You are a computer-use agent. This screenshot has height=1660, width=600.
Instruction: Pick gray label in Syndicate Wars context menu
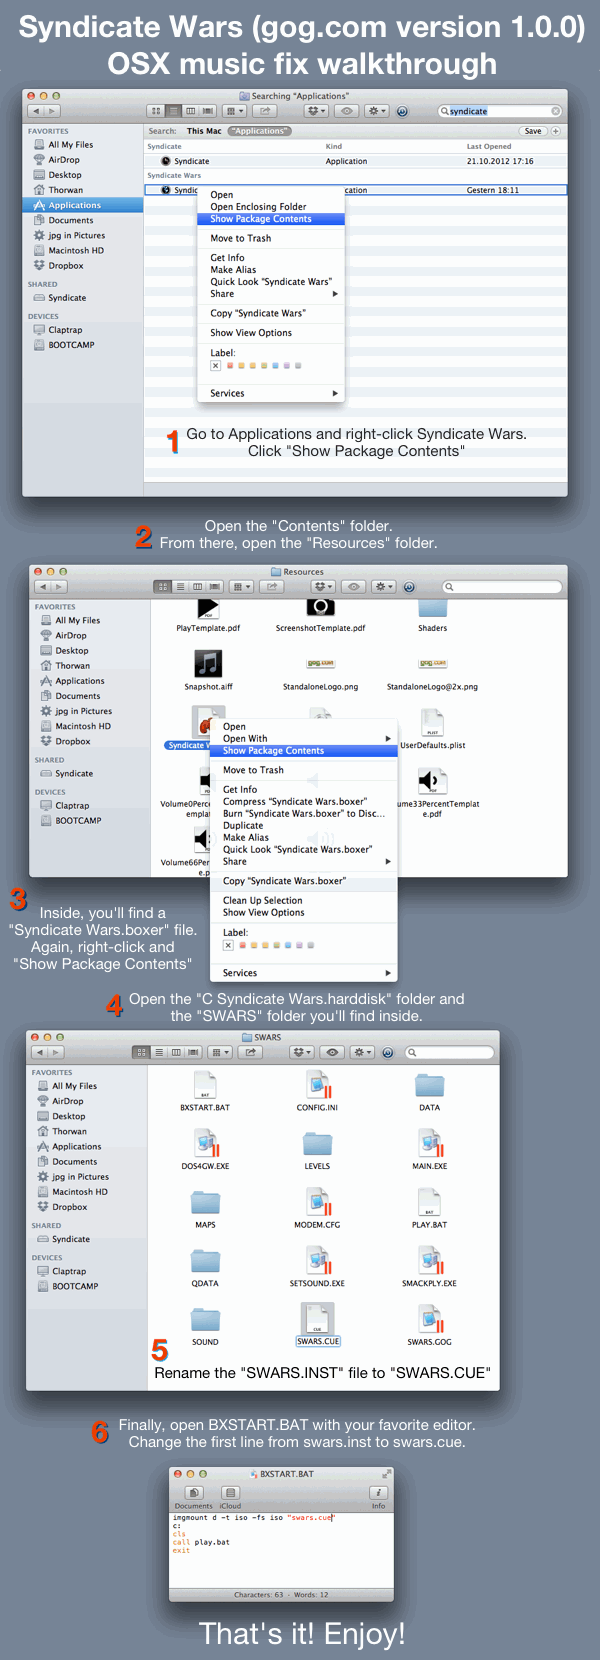point(298,366)
